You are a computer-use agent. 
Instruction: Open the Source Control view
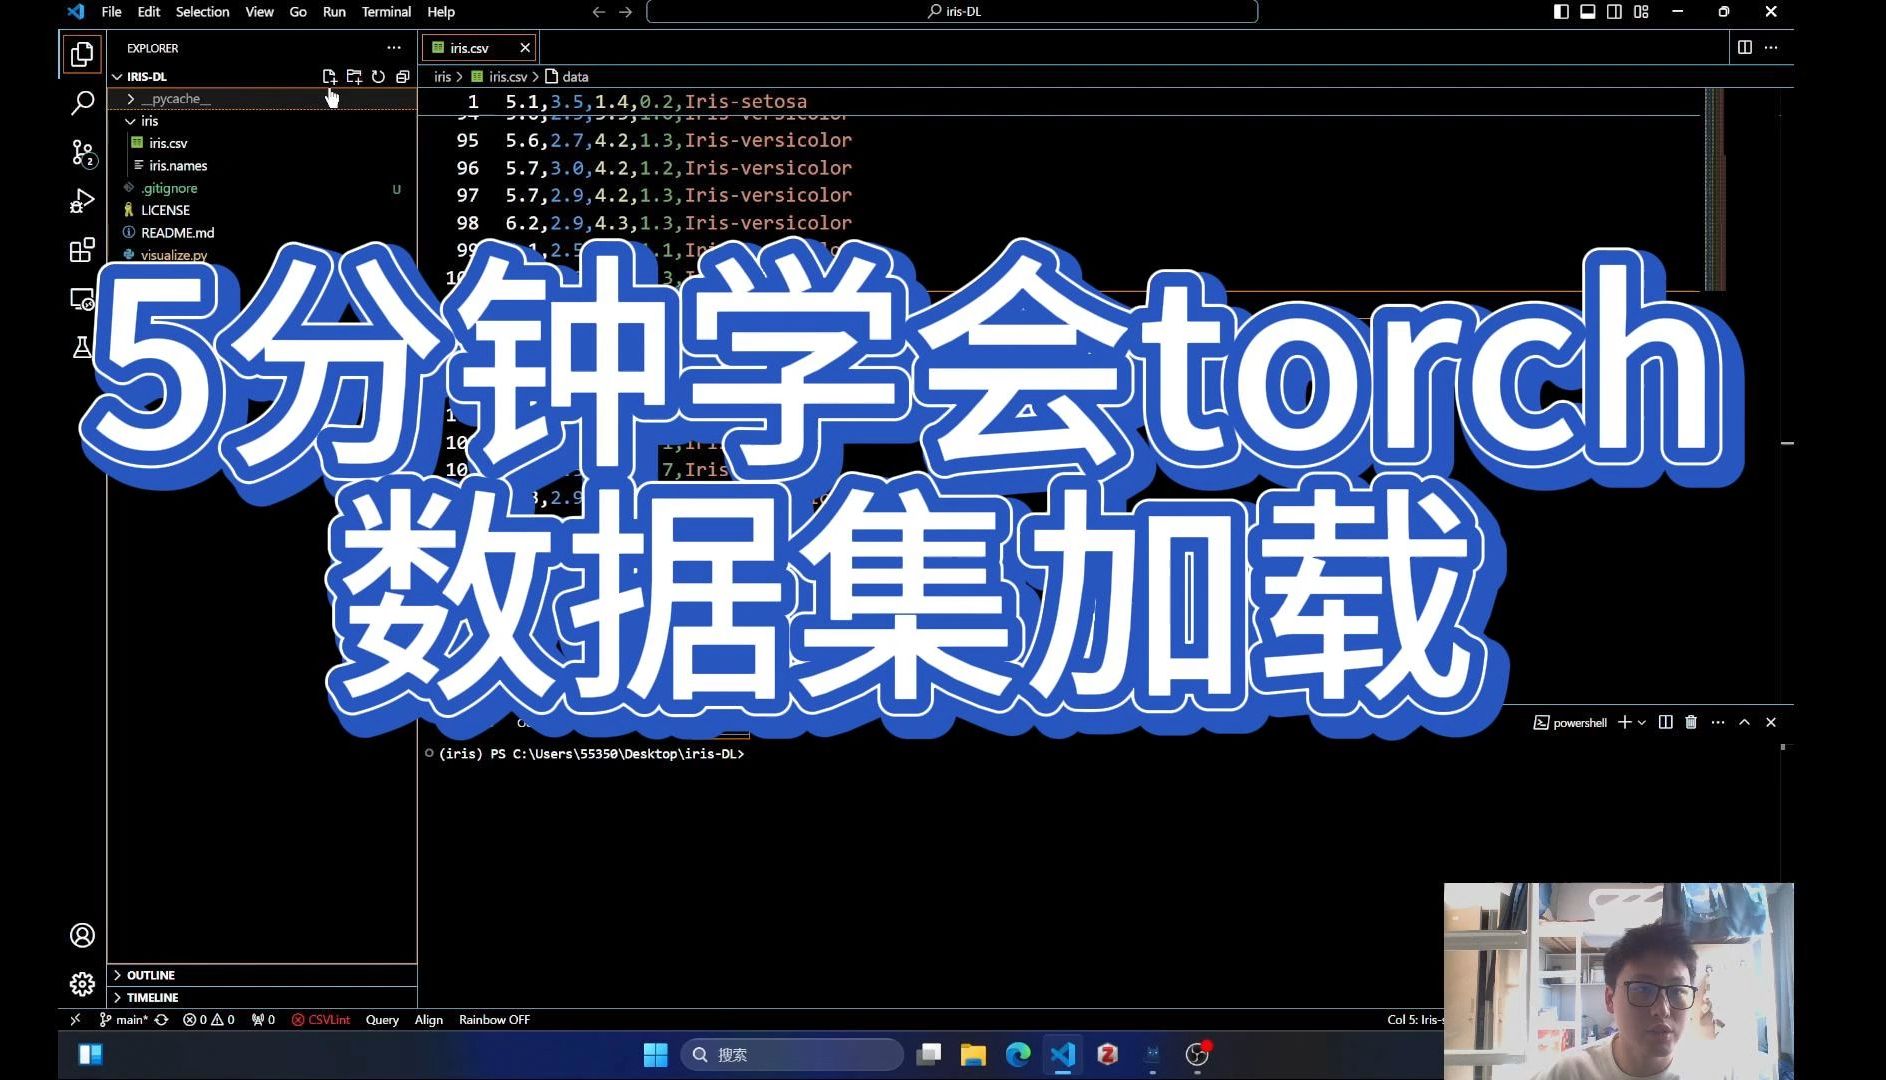pos(82,152)
